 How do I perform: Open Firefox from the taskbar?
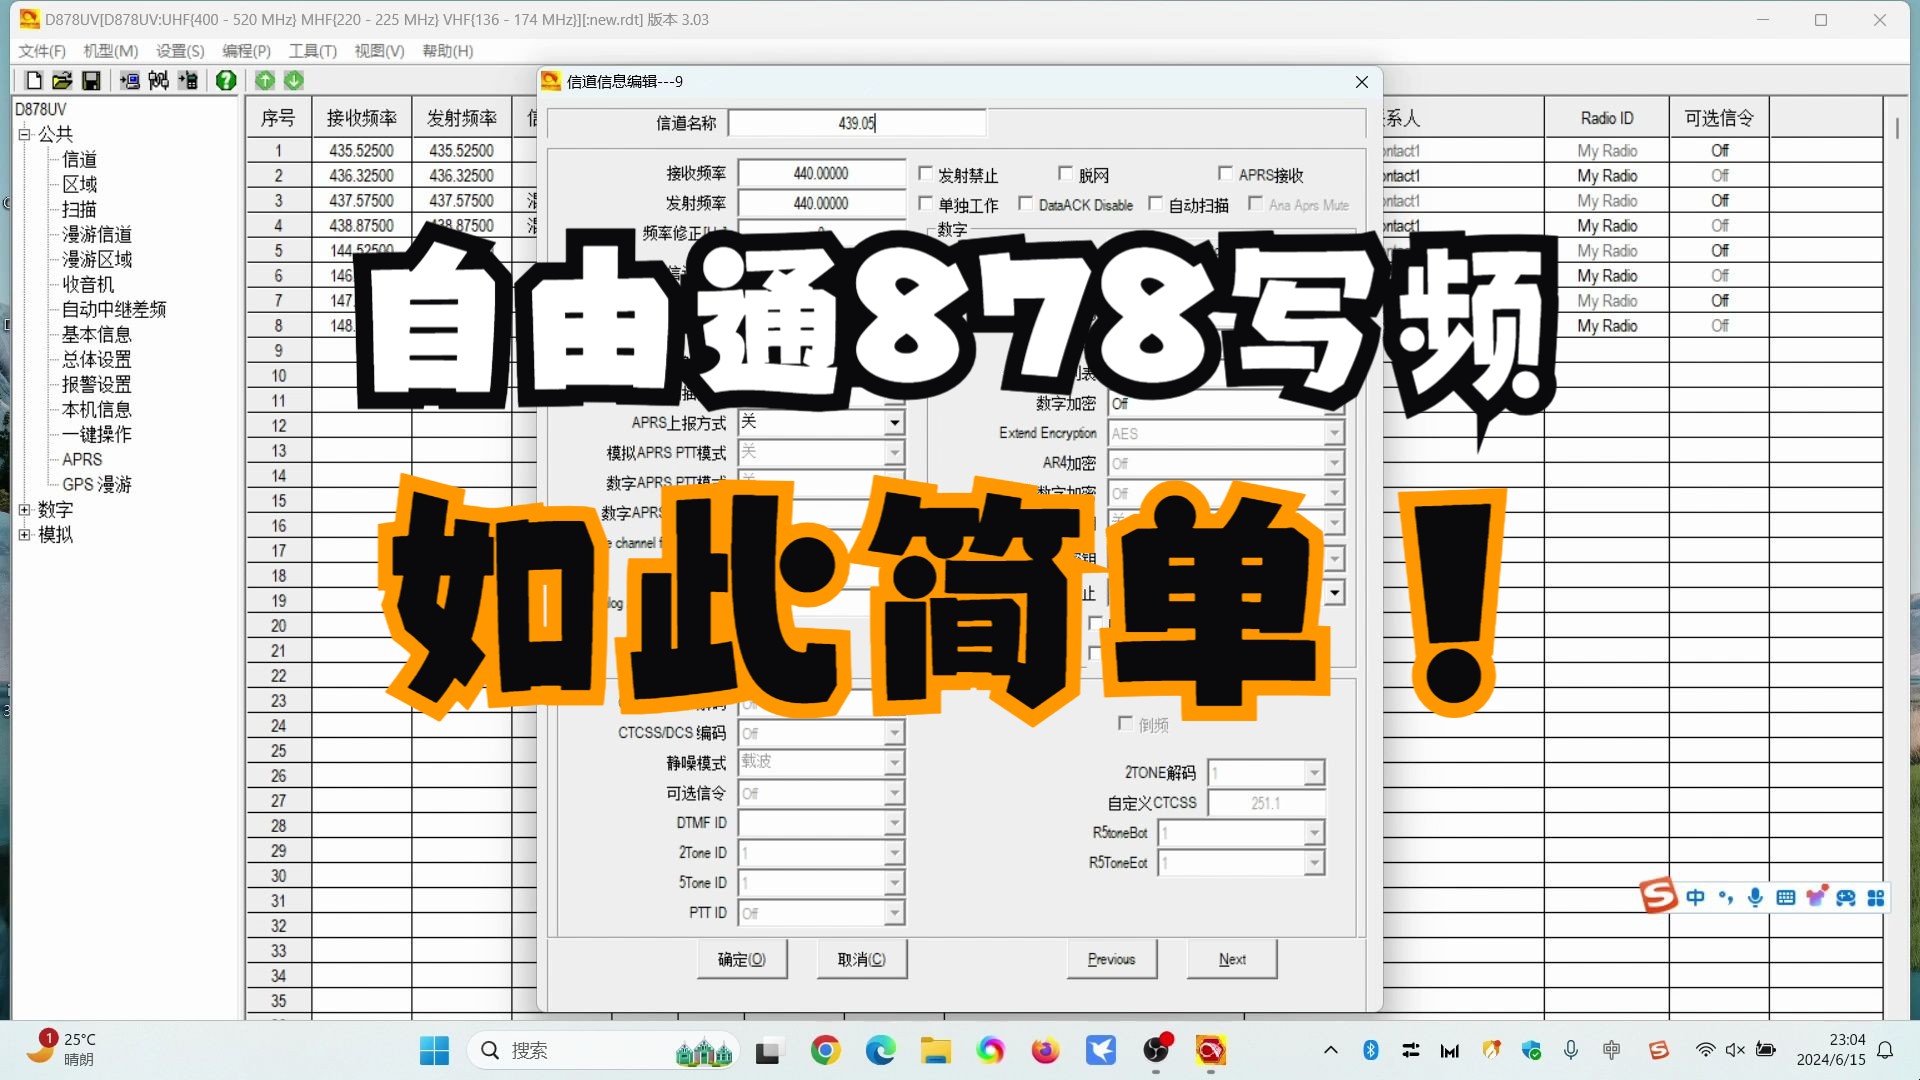1045,1051
